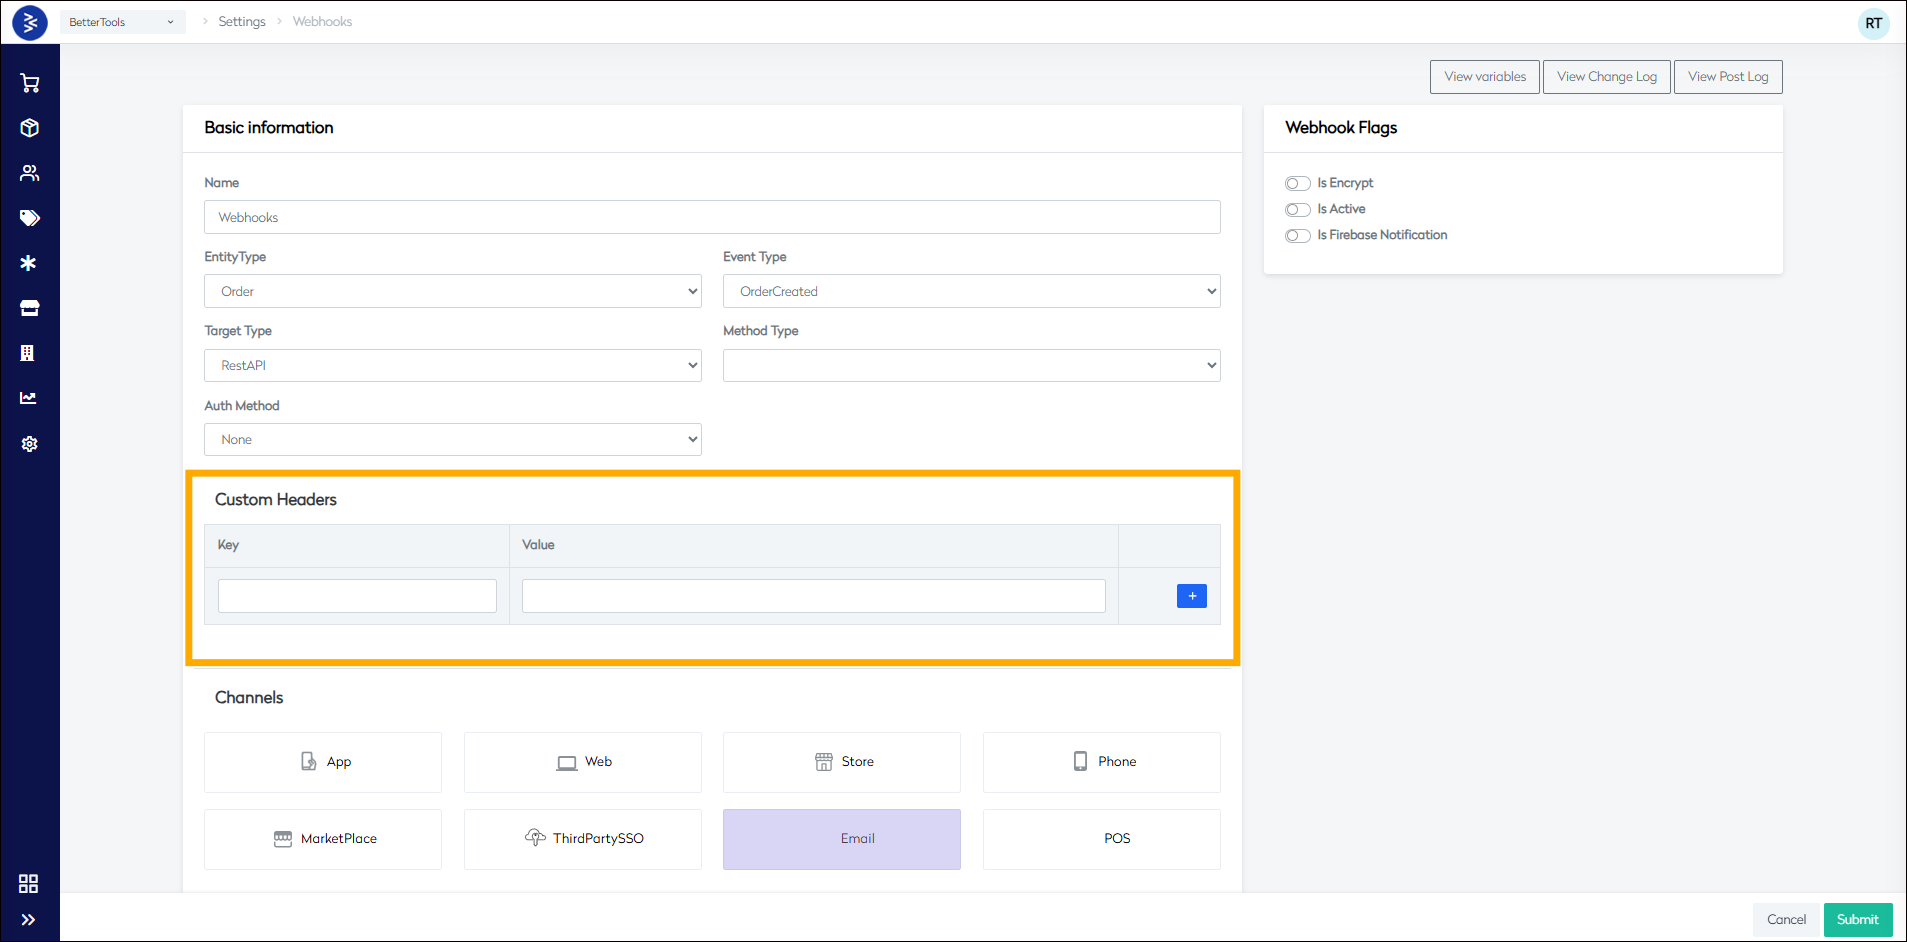Select the Webhooks breadcrumb item

pos(321,21)
